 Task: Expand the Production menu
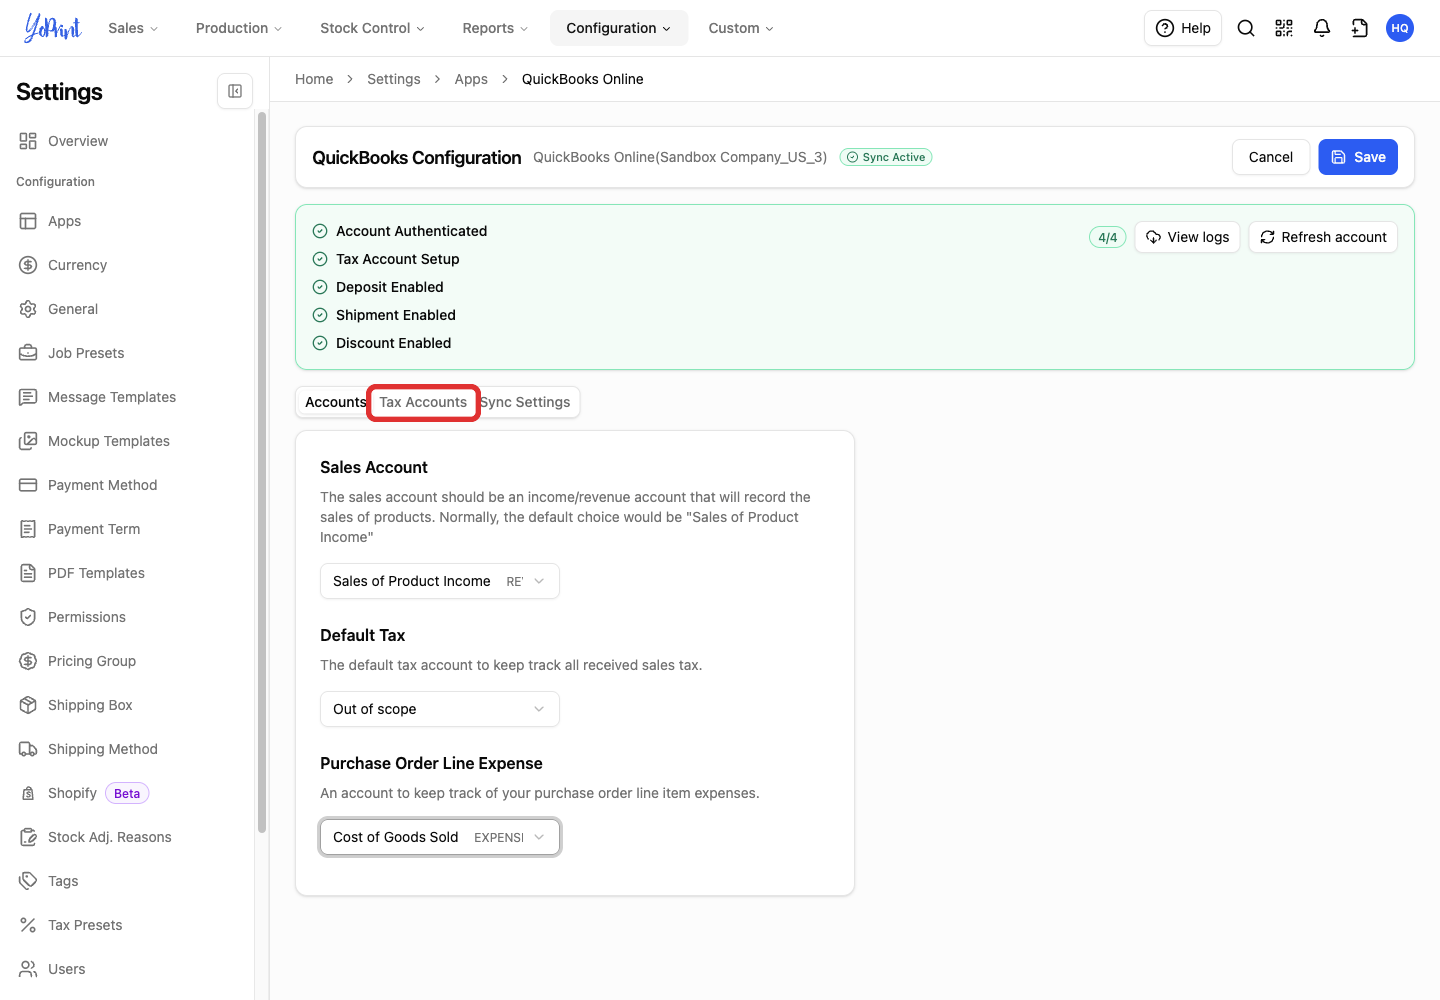click(x=239, y=28)
